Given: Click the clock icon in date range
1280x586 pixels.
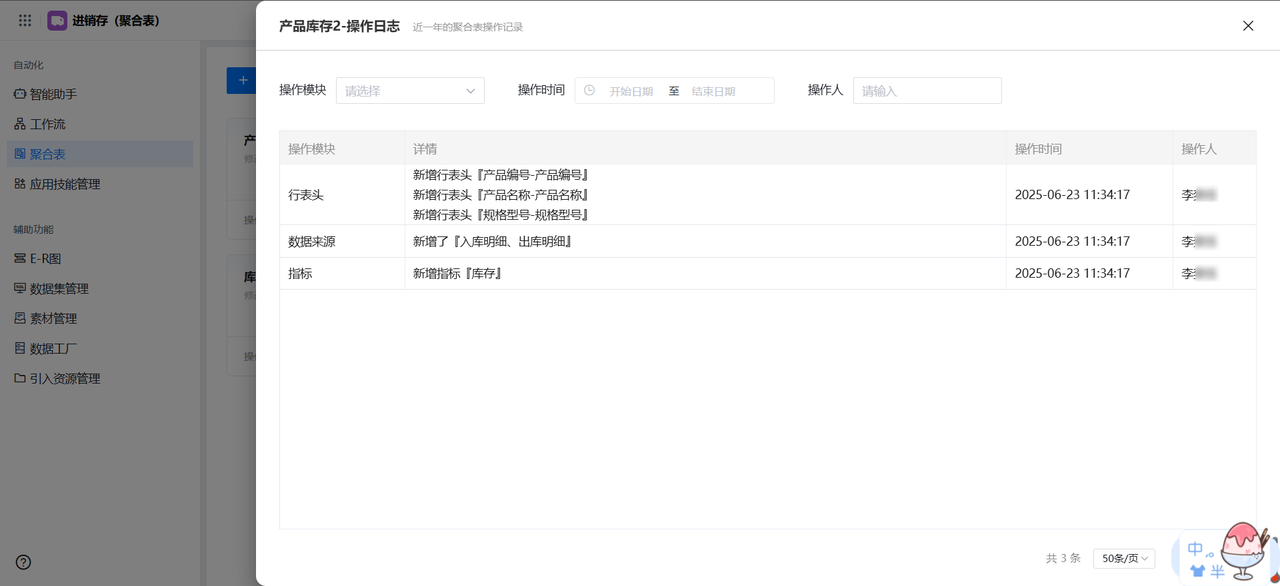Looking at the screenshot, I should point(589,91).
